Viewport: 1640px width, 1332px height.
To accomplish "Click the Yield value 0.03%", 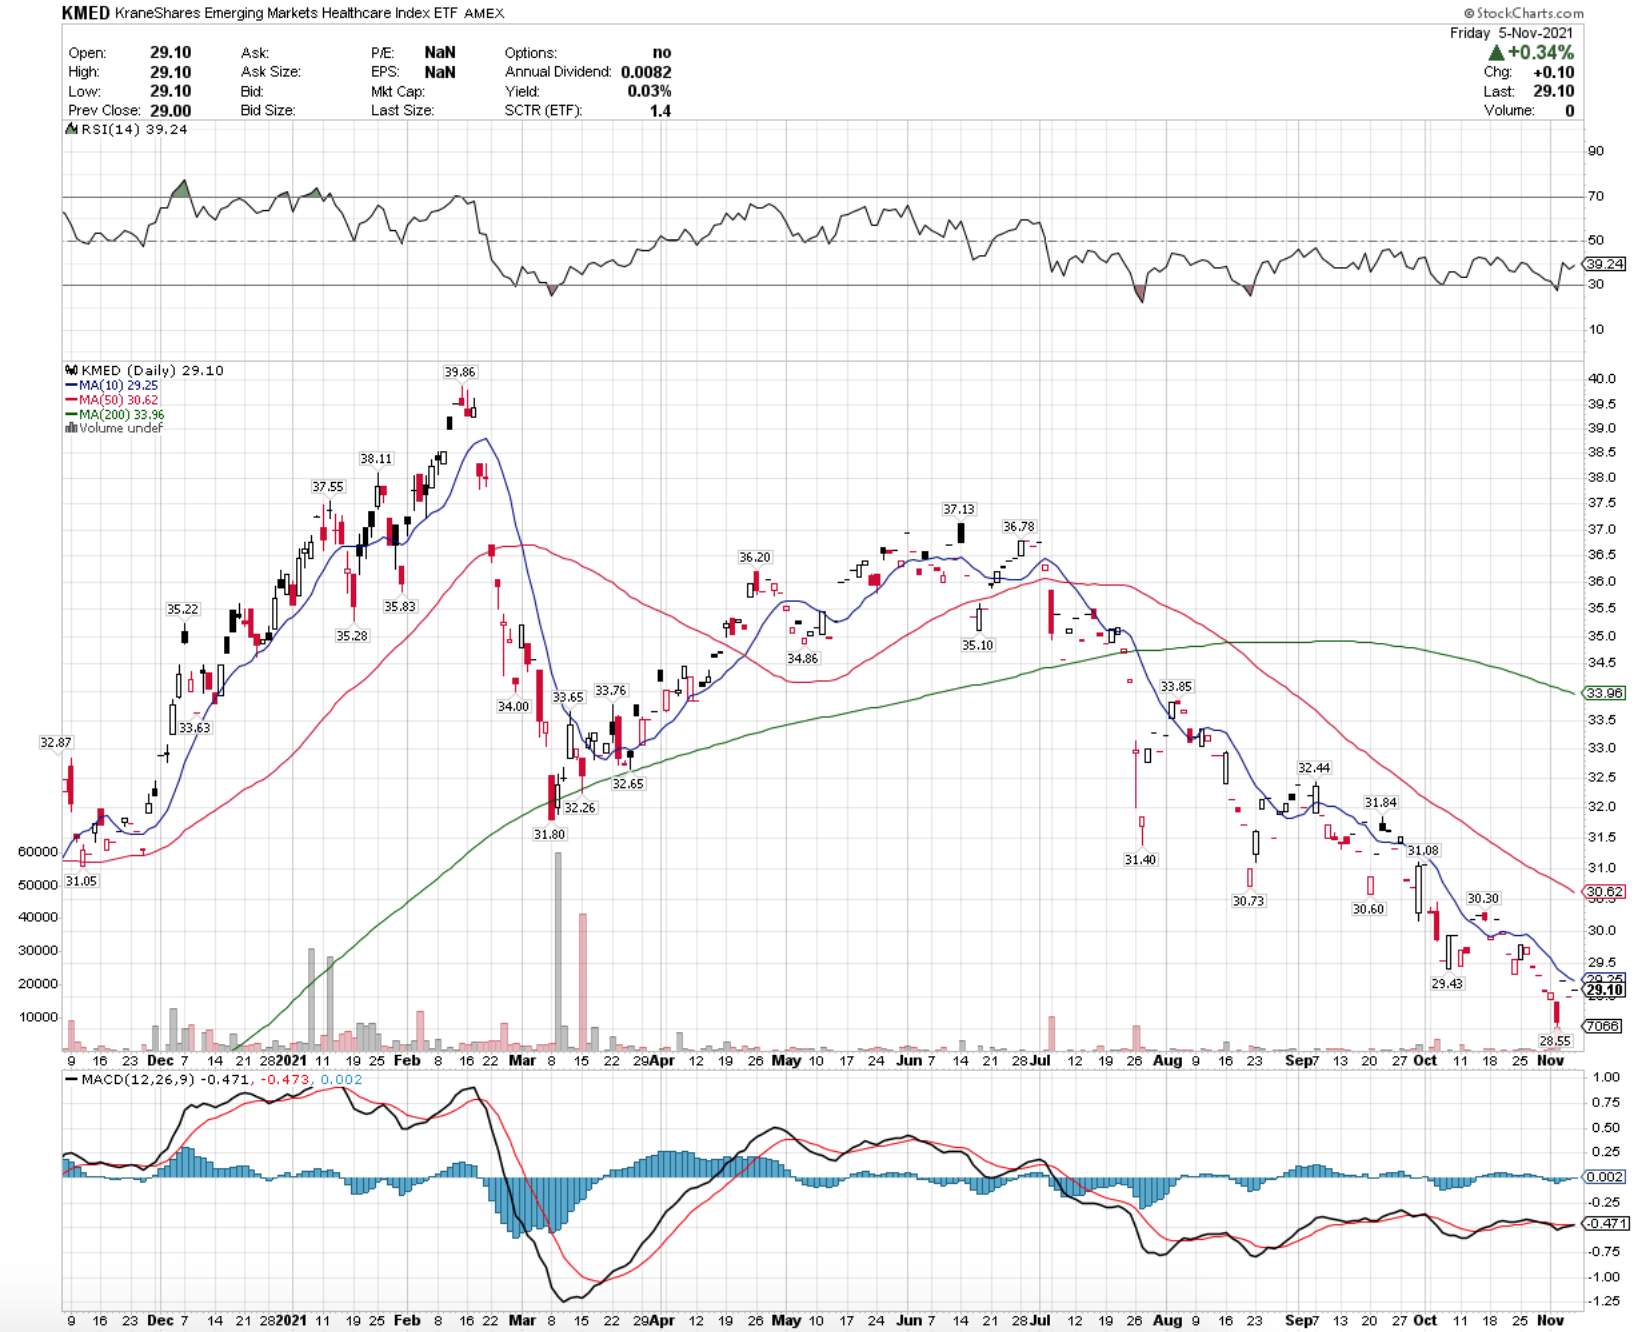I will click(650, 91).
